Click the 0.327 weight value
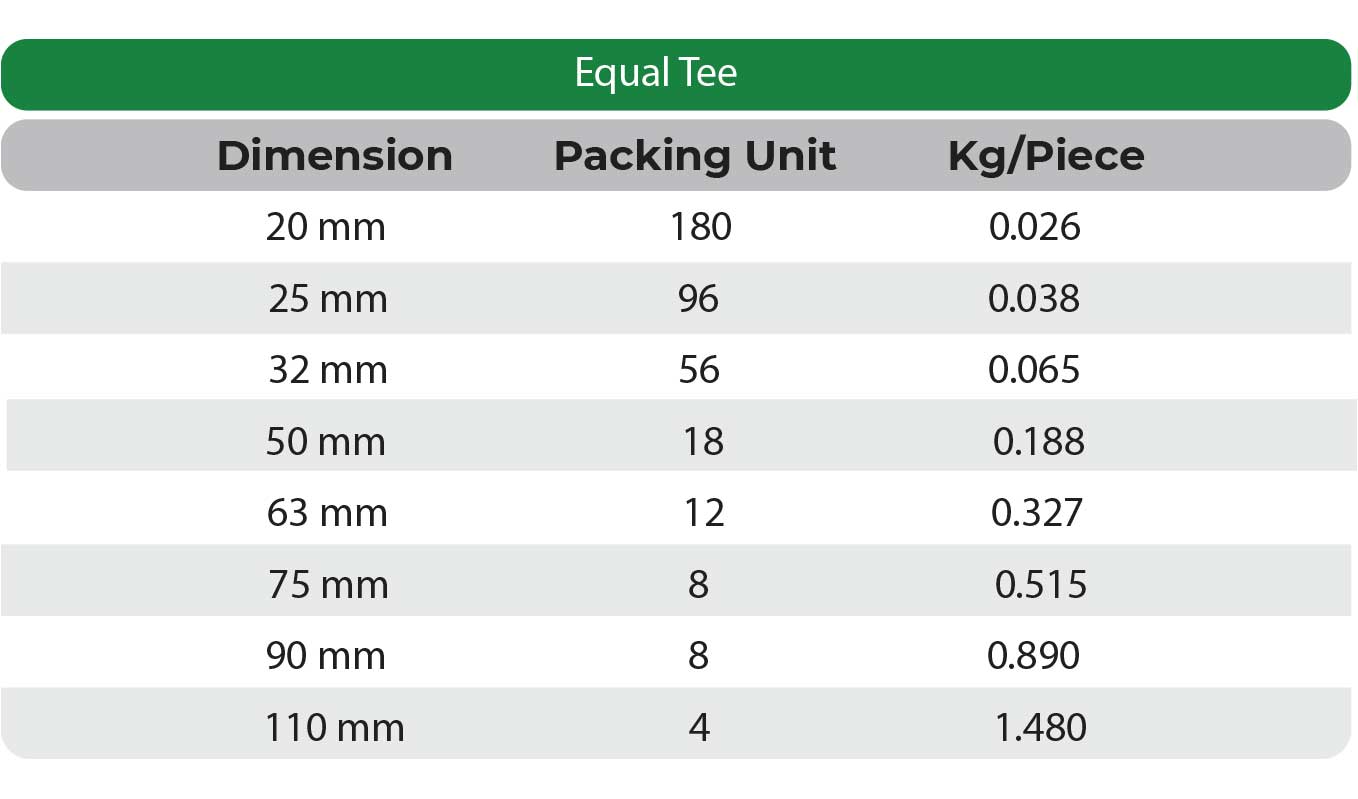 tap(1037, 513)
